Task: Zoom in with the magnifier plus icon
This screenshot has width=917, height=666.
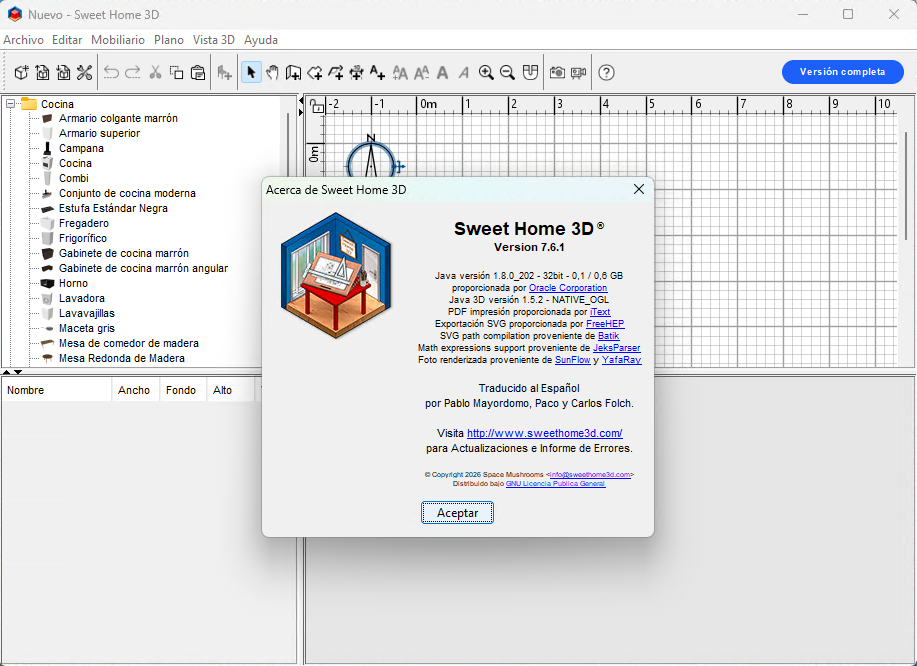Action: [486, 73]
